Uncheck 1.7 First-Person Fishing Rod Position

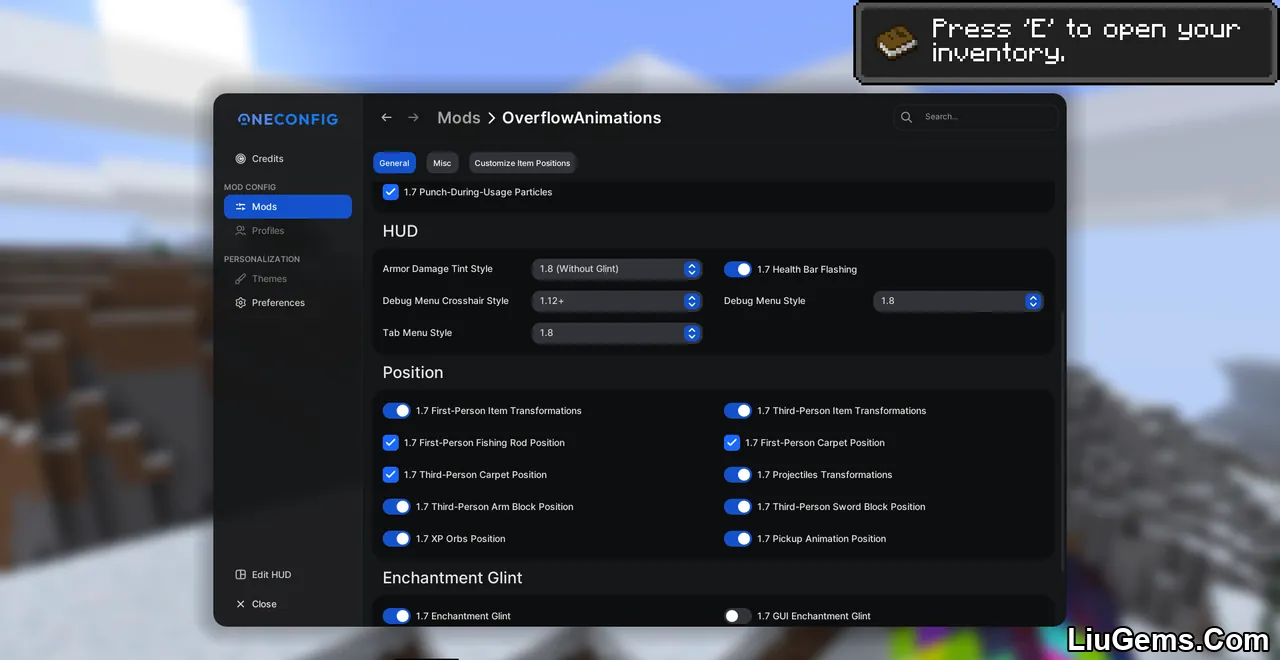pyautogui.click(x=391, y=443)
